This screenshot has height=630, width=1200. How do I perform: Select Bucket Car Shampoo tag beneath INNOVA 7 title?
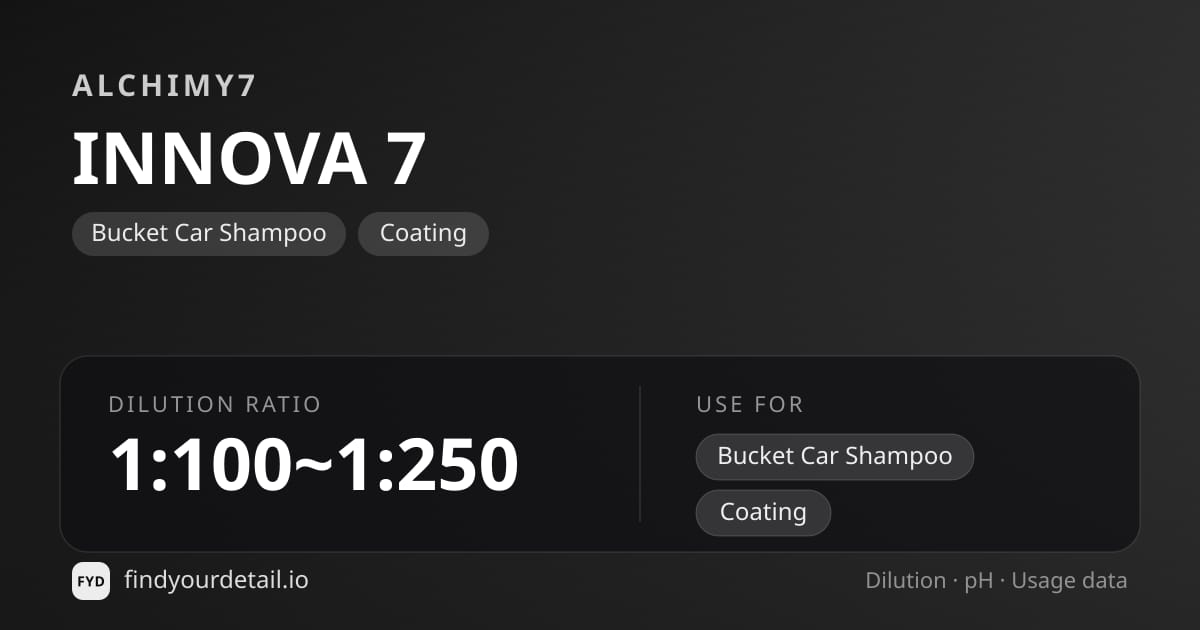coord(209,233)
